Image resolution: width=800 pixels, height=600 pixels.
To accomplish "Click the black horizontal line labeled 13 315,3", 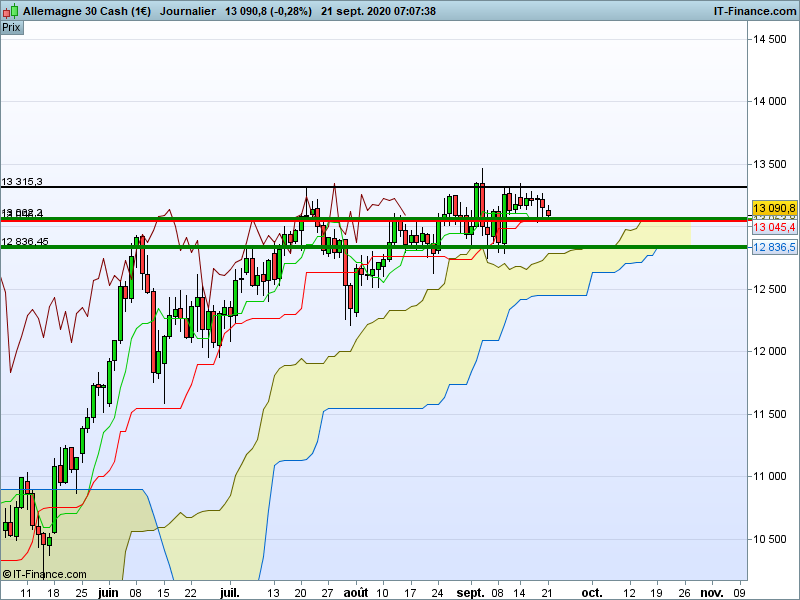I will click(373, 187).
